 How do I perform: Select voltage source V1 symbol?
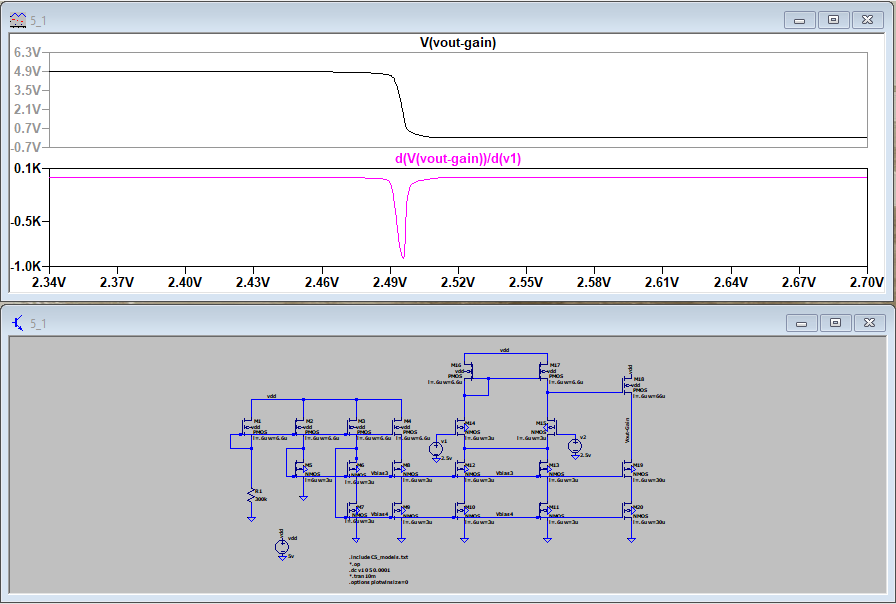436,449
